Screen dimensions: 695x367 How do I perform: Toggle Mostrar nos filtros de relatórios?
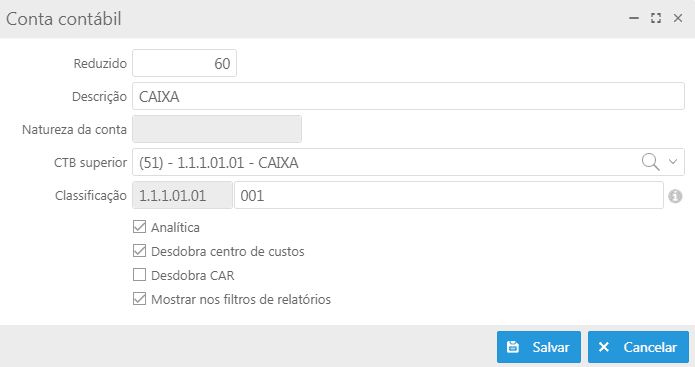click(139, 299)
